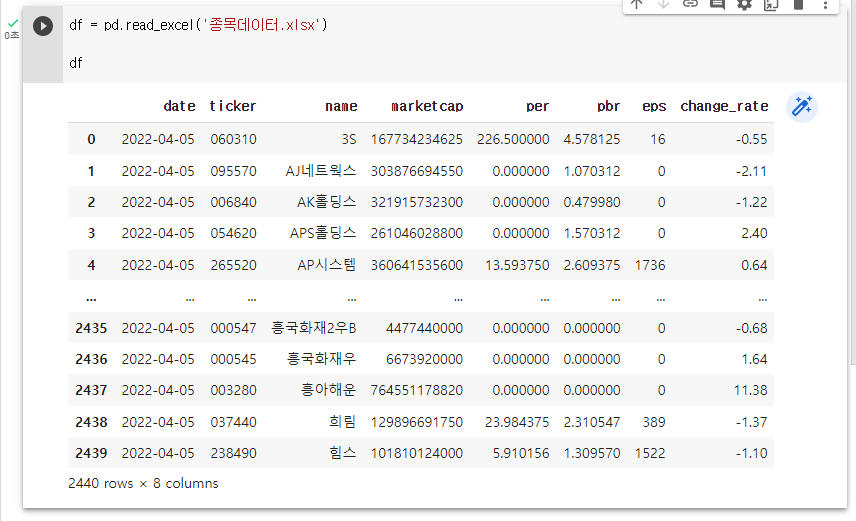Select the '3S' name cell

click(349, 139)
